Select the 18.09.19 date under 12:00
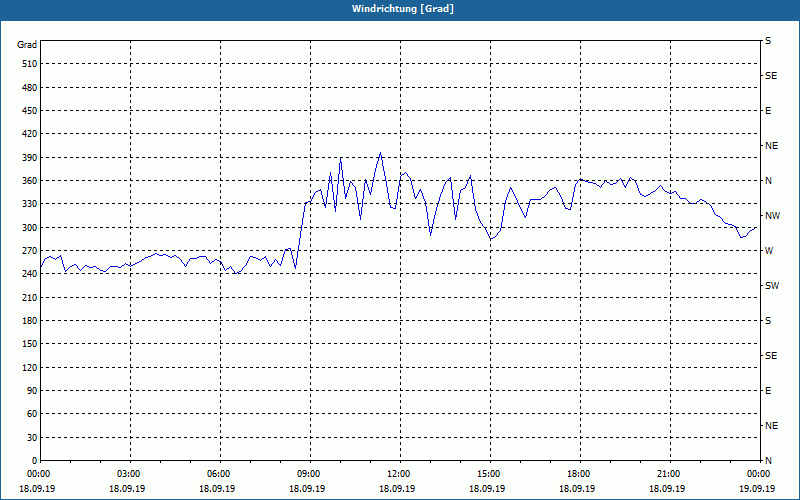This screenshot has height=500, width=800. pos(397,489)
